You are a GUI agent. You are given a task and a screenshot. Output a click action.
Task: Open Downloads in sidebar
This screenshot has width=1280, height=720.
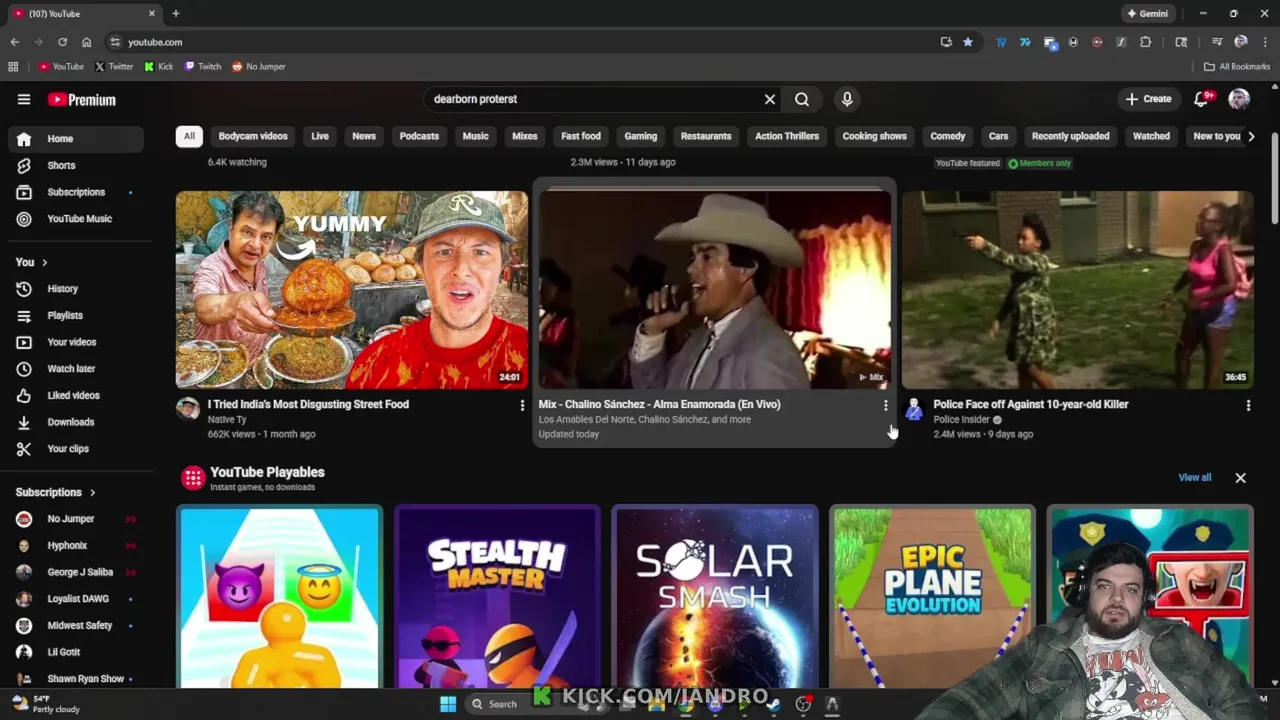[x=76, y=422]
